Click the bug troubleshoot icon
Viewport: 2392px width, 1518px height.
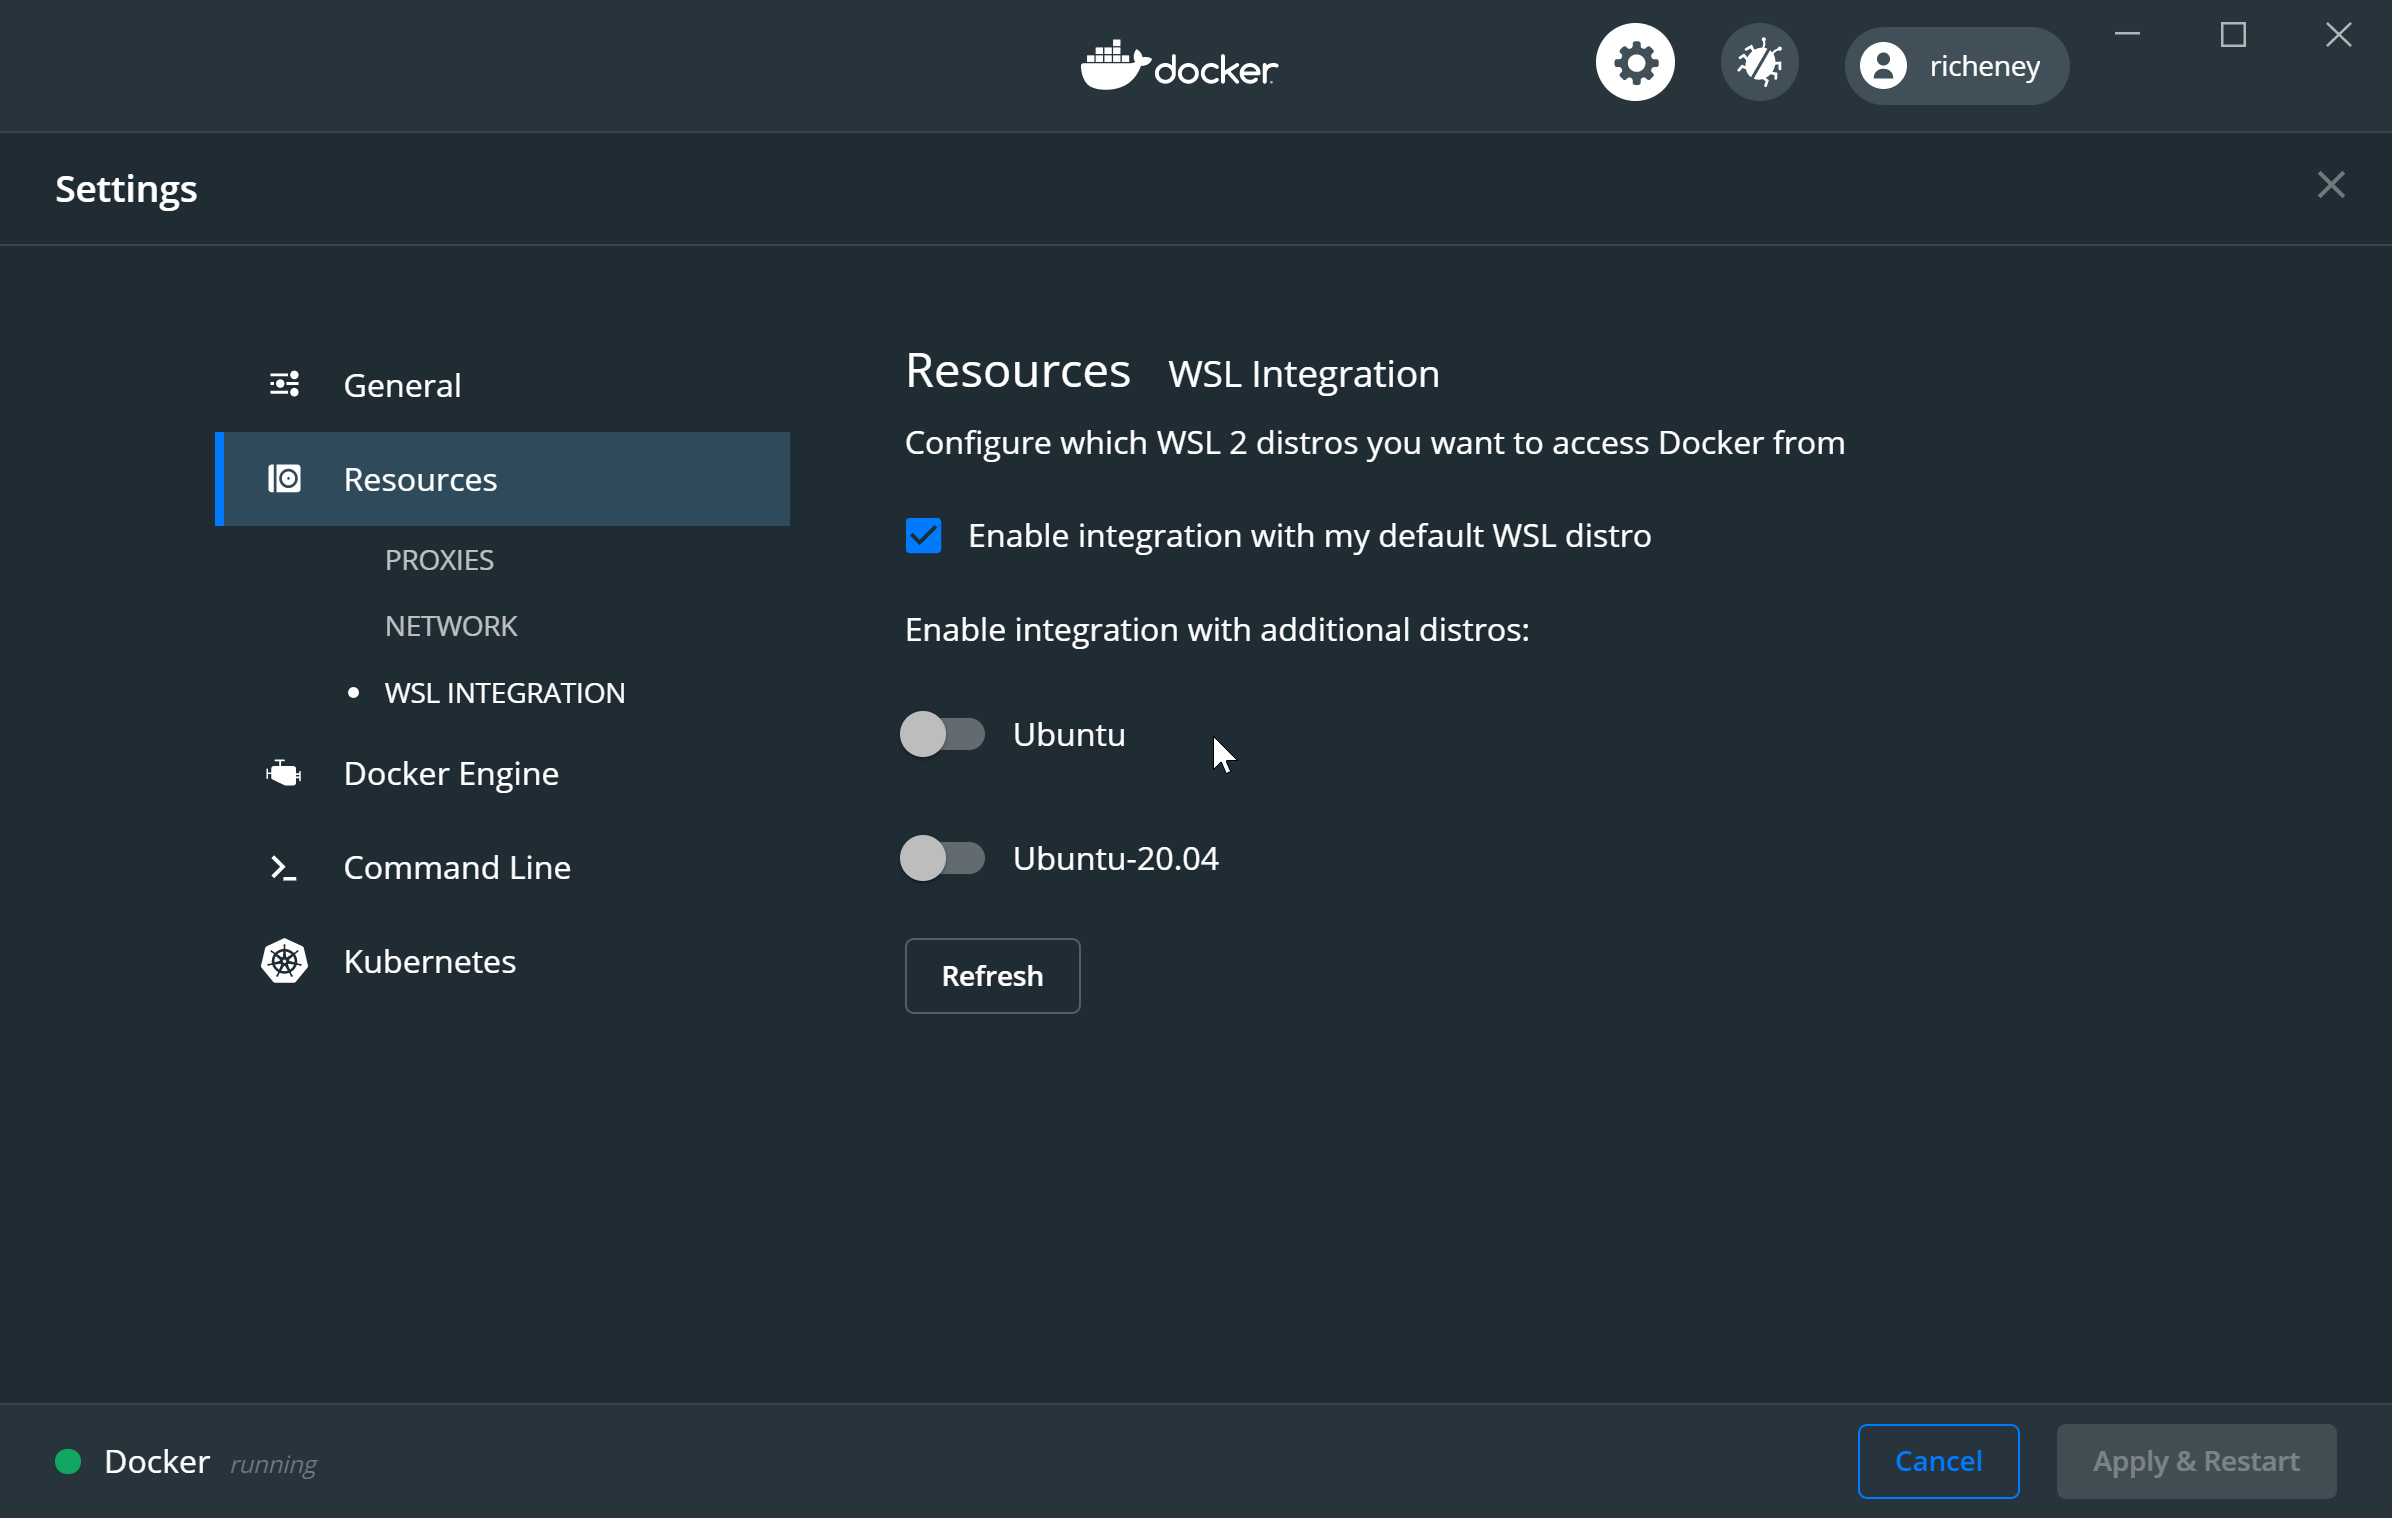point(1759,63)
